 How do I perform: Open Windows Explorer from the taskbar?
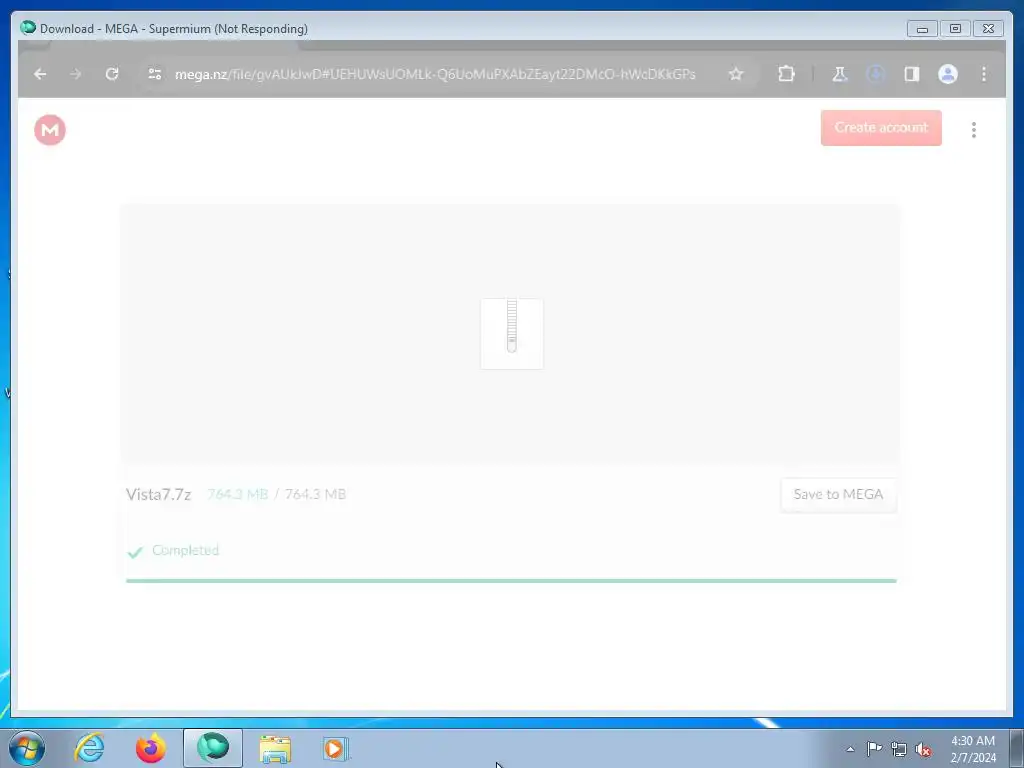coord(275,748)
